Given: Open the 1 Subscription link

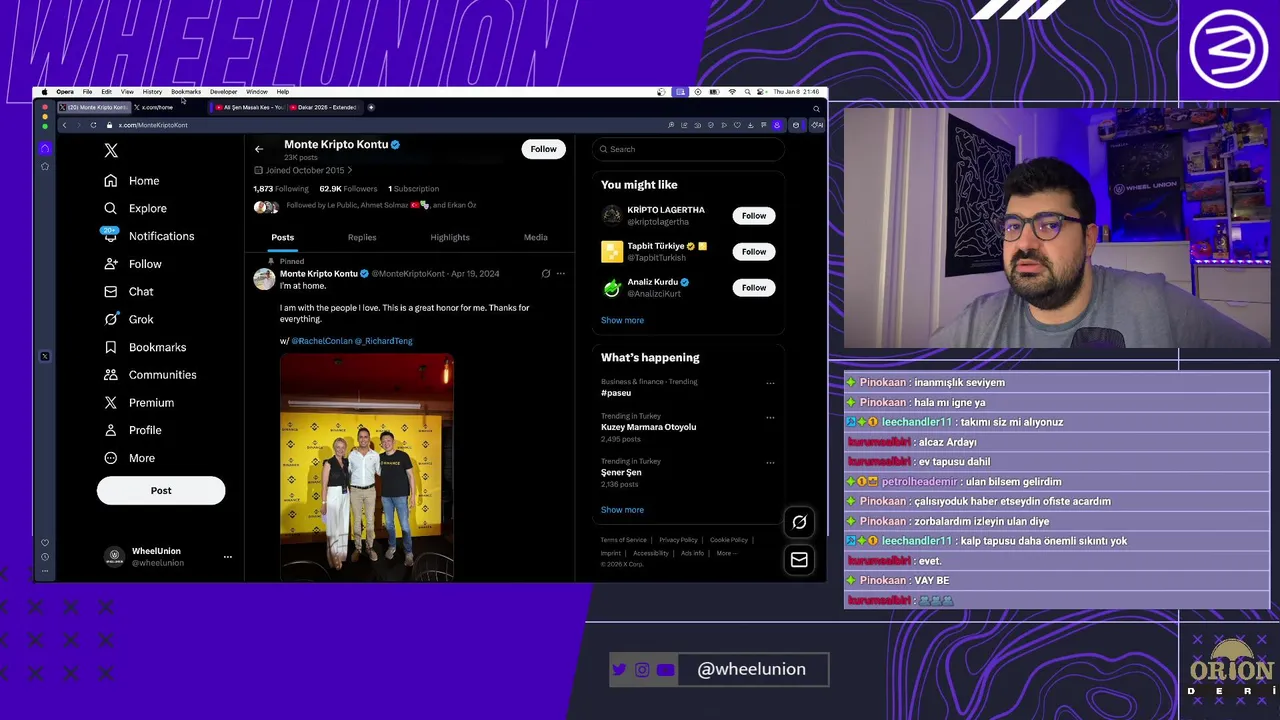Looking at the screenshot, I should tap(413, 189).
